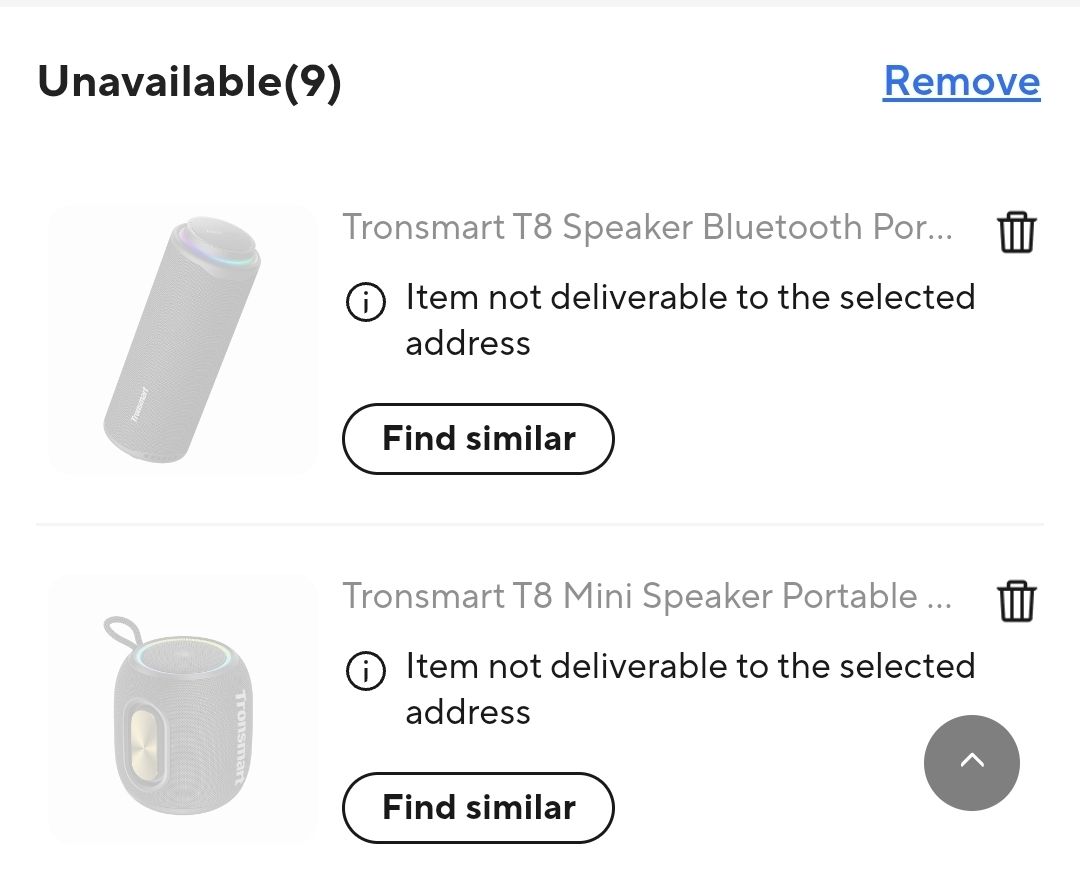The height and width of the screenshot is (892, 1080).
Task: Open Tronsmart T8 Speaker Bluetooth title
Action: [x=646, y=227]
